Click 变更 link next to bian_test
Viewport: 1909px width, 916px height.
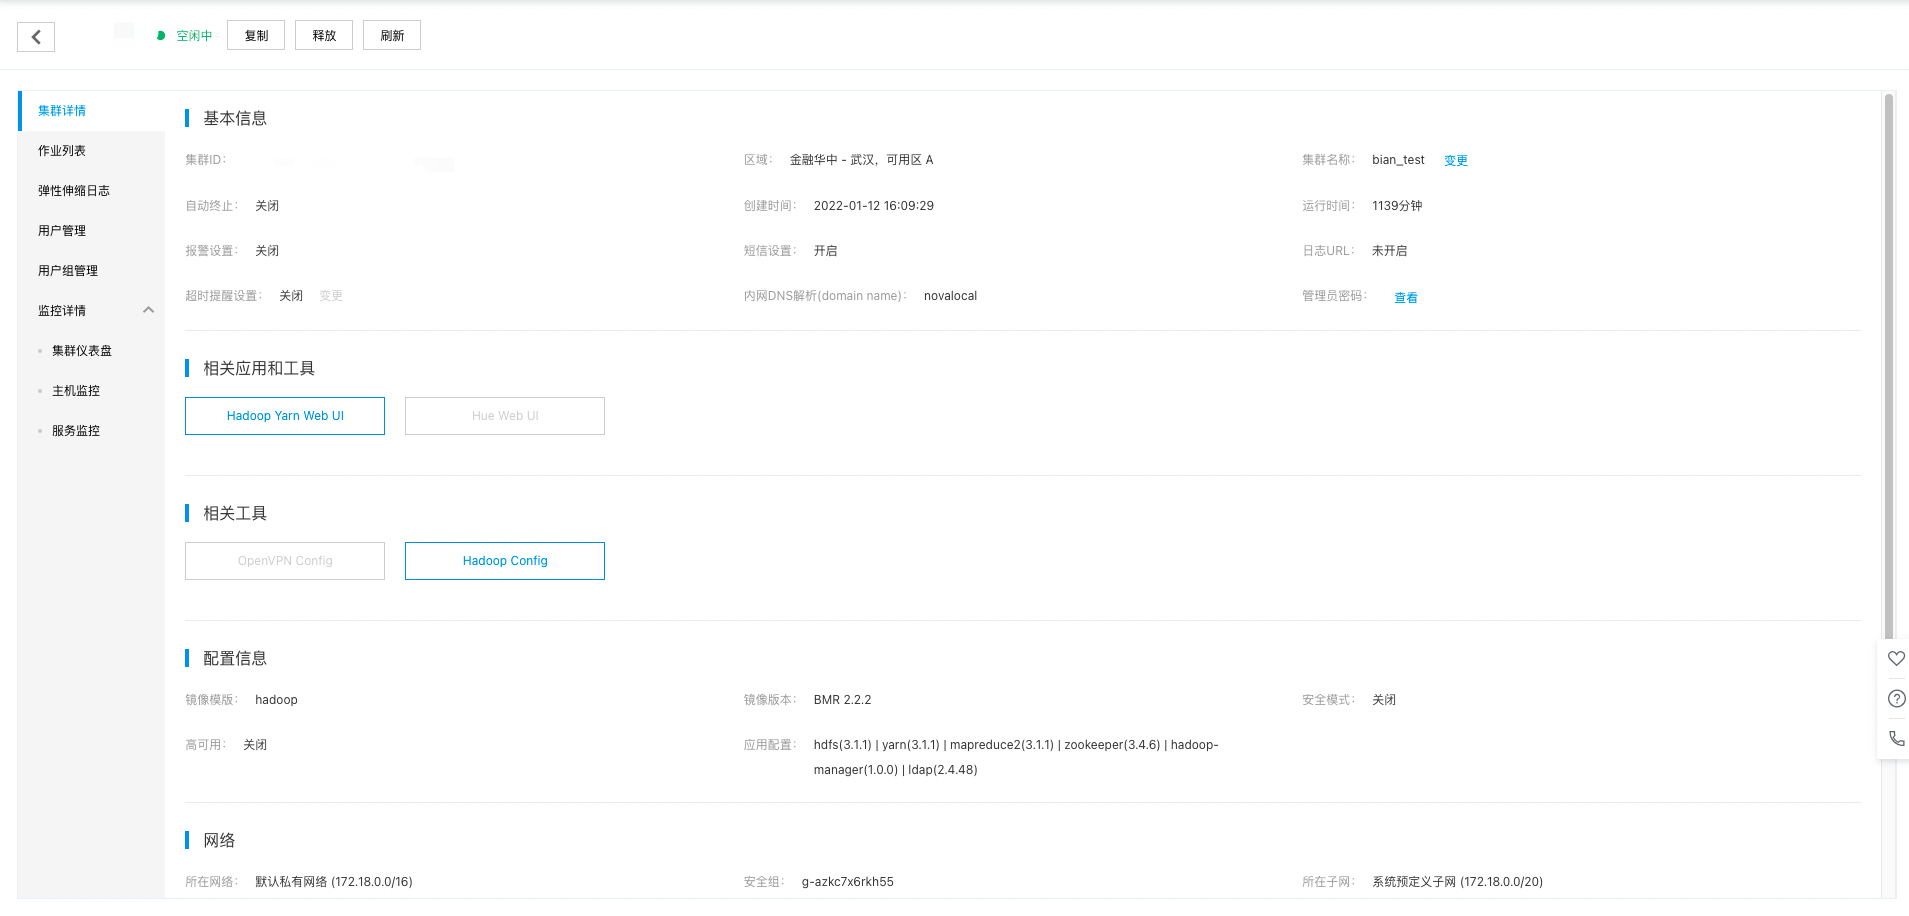(x=1455, y=161)
